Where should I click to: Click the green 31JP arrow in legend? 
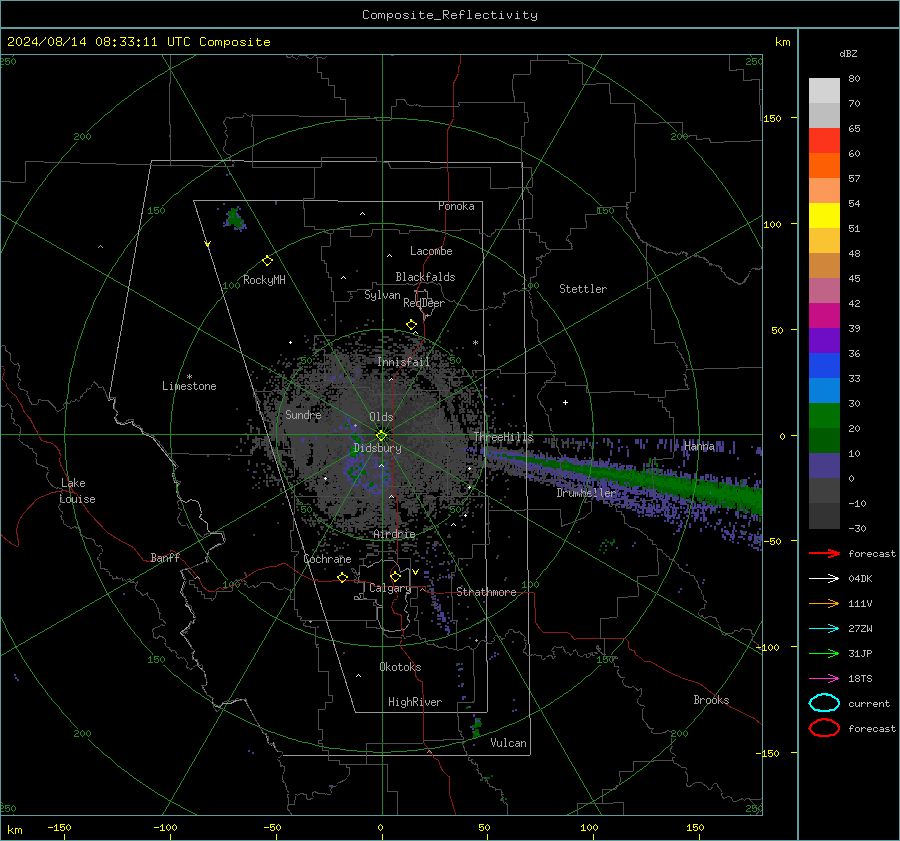coord(824,653)
